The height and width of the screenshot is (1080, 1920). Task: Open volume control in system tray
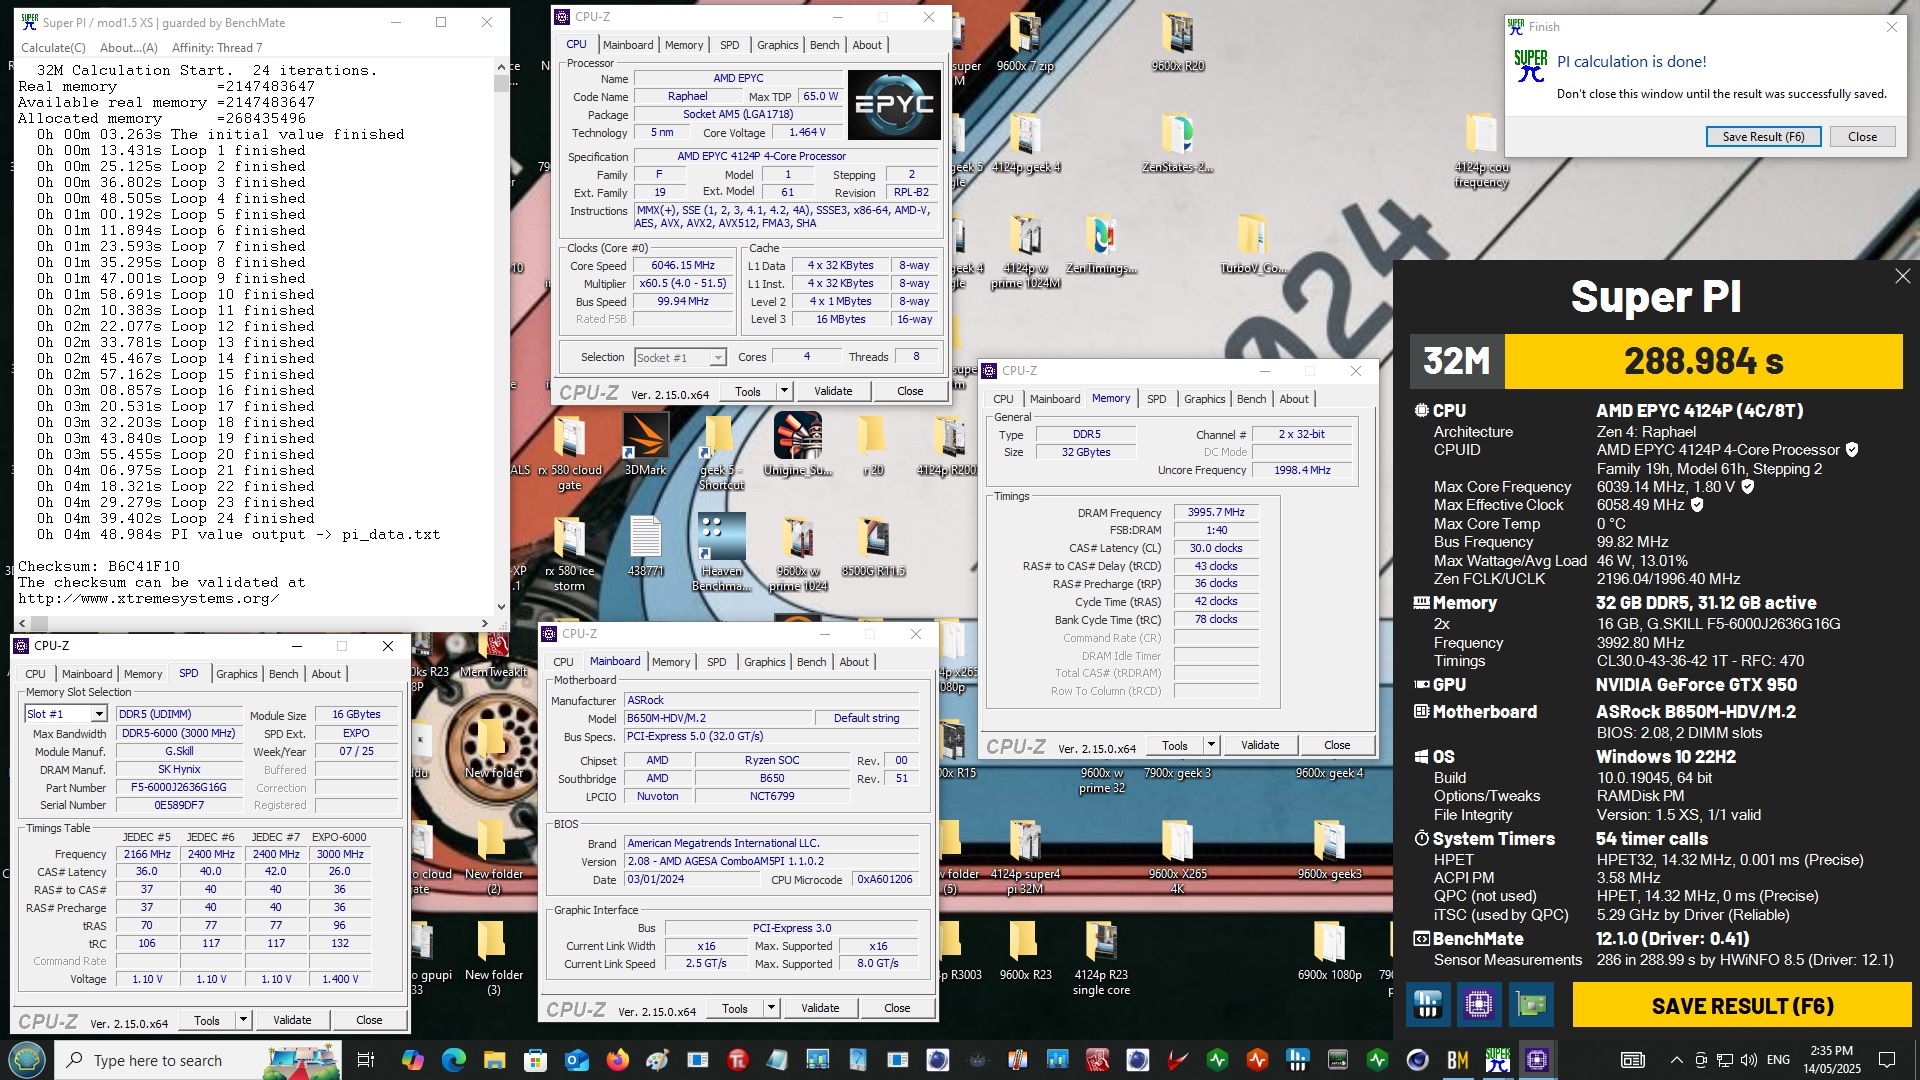click(x=1748, y=1060)
